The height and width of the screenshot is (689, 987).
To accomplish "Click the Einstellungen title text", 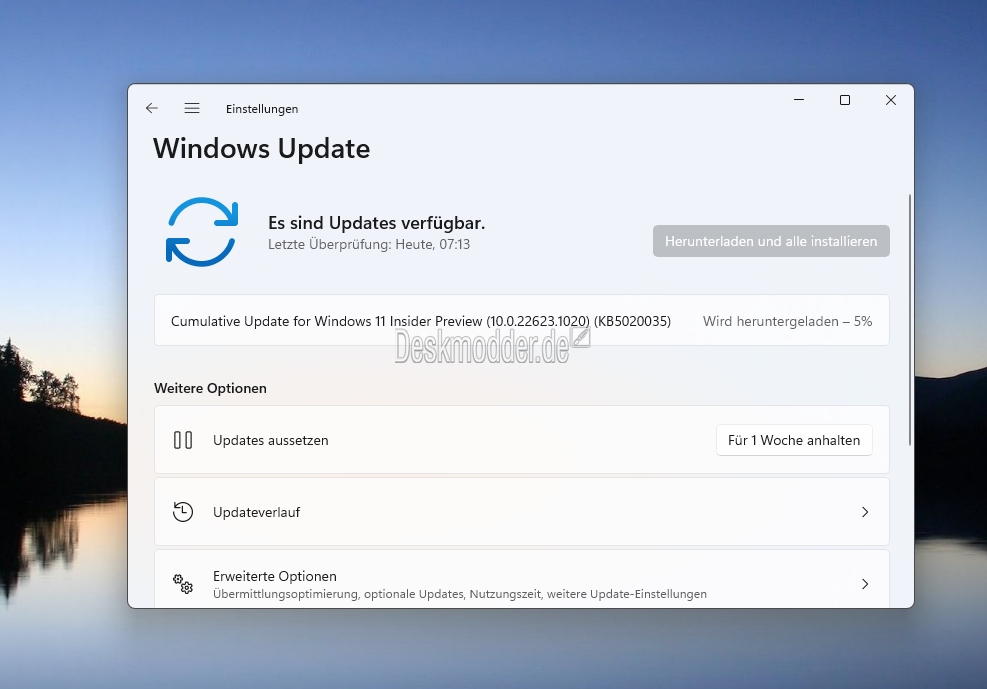I will [262, 109].
